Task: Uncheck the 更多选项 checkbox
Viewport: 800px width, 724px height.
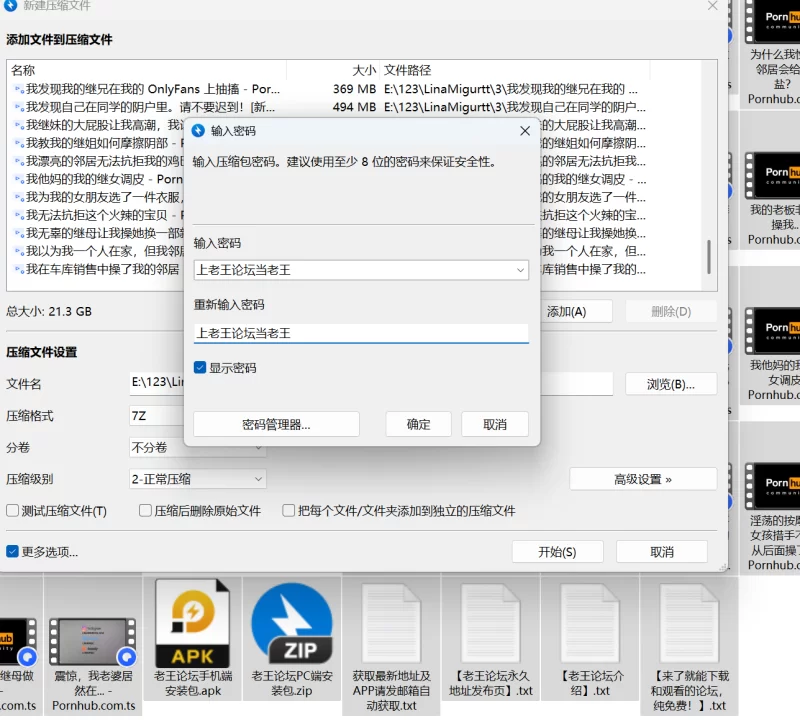Action: pyautogui.click(x=12, y=552)
